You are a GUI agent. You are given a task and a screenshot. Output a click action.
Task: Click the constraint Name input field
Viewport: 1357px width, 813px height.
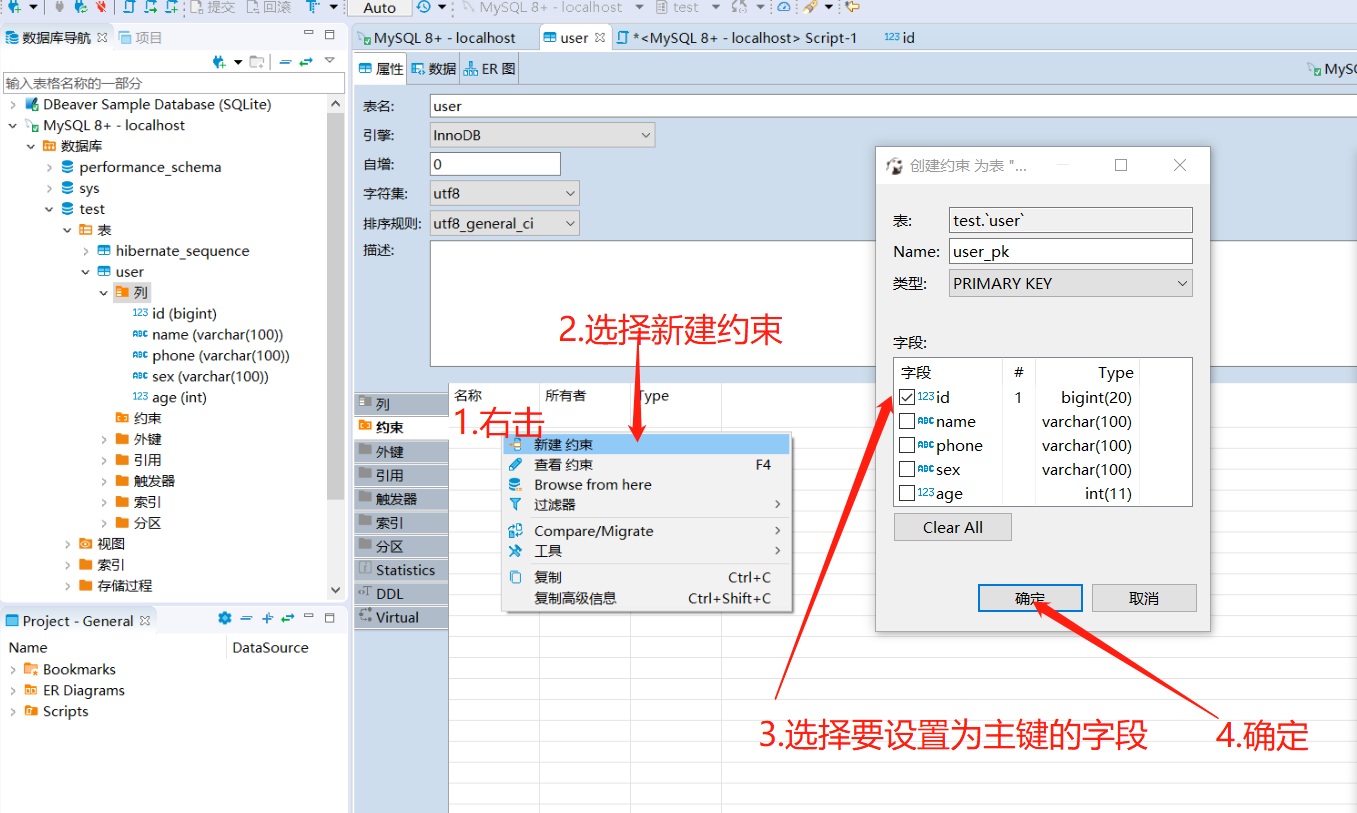(x=1070, y=251)
